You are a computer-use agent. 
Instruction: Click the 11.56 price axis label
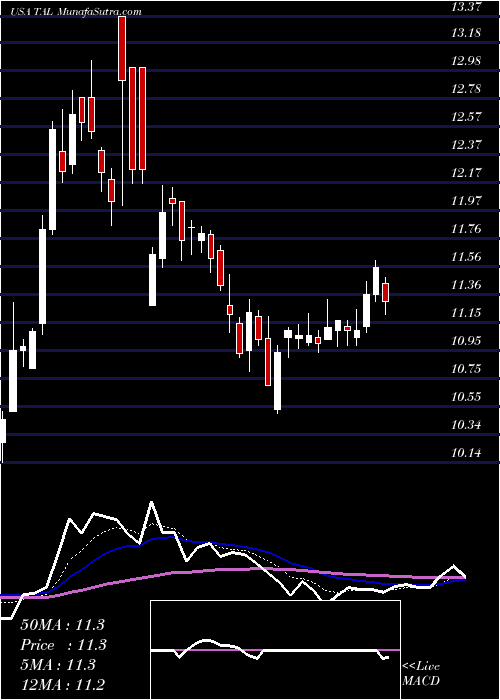468,257
